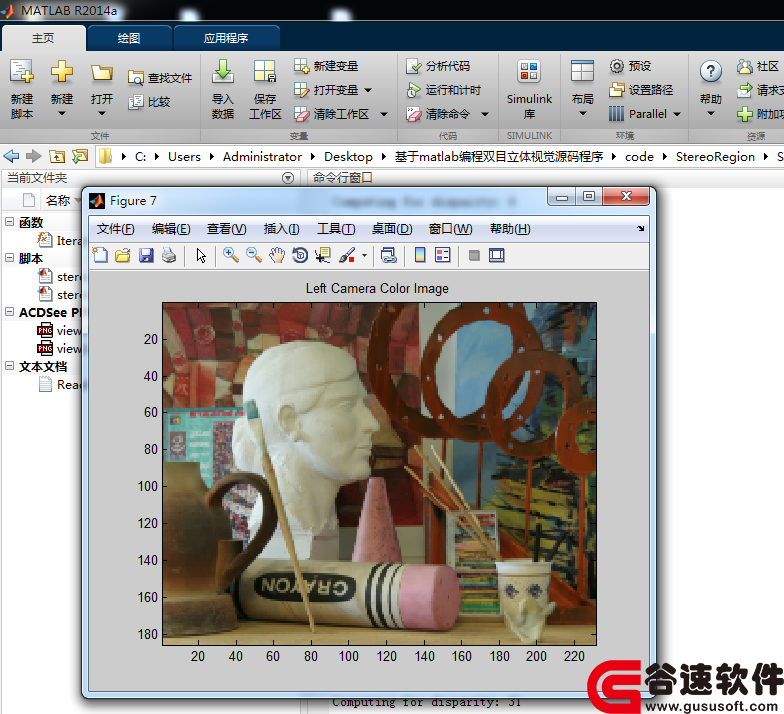The height and width of the screenshot is (714, 784).
Task: Open Figure 7 文件(F) menu
Action: tap(116, 229)
